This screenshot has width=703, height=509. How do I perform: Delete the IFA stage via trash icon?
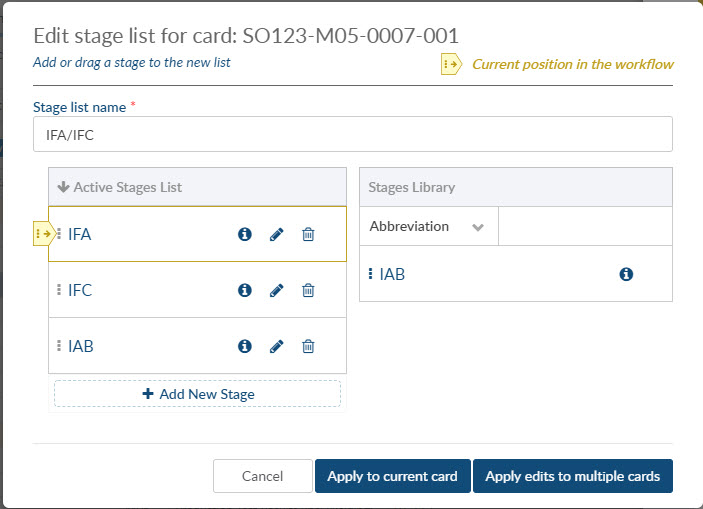308,234
